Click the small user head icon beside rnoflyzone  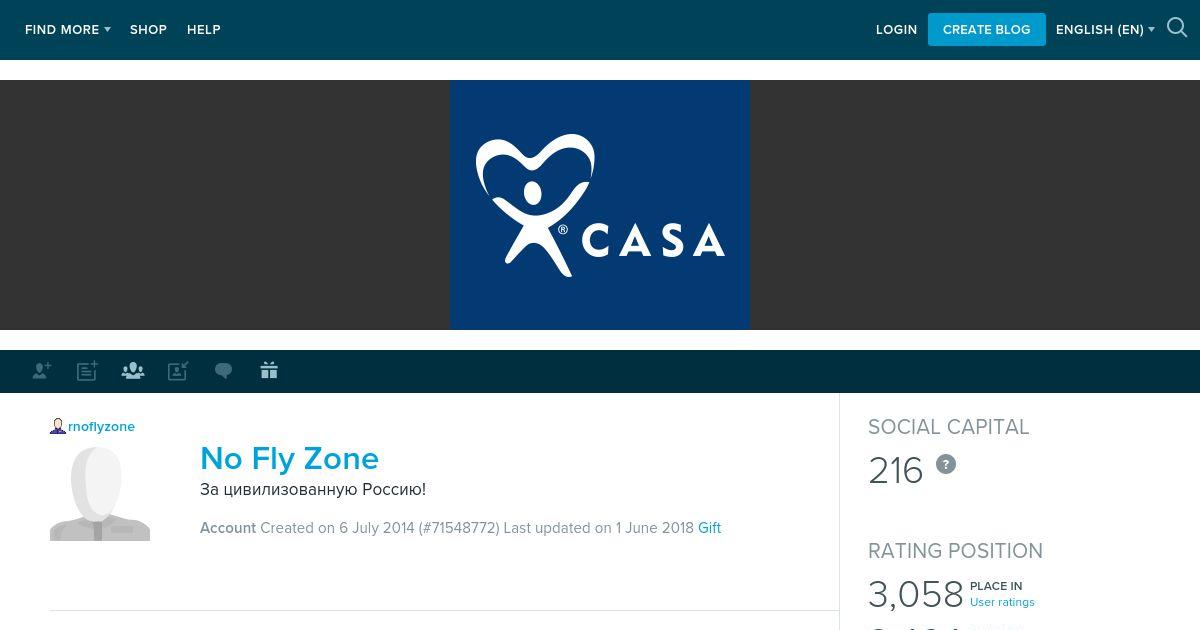click(x=58, y=426)
